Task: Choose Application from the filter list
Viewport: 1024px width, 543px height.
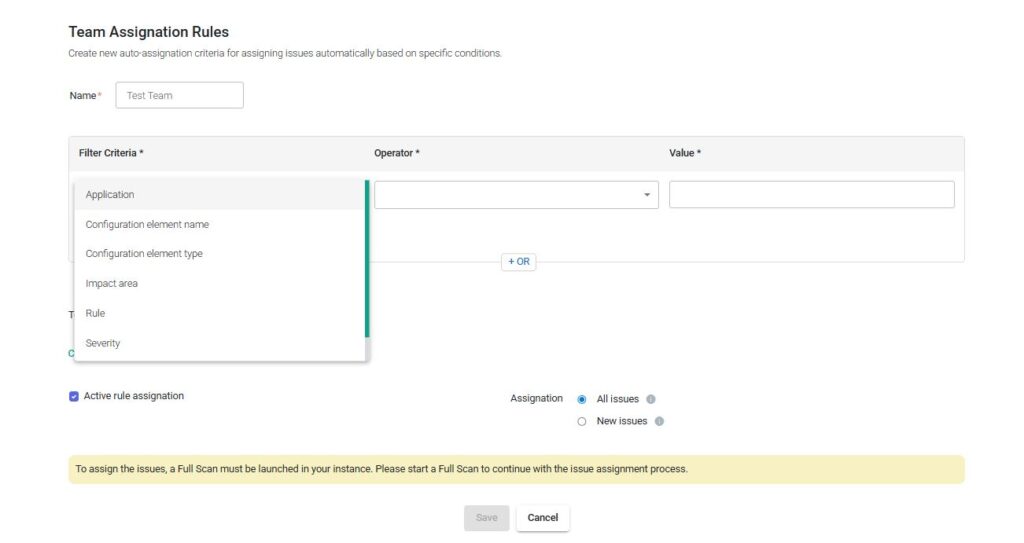Action: [x=110, y=195]
